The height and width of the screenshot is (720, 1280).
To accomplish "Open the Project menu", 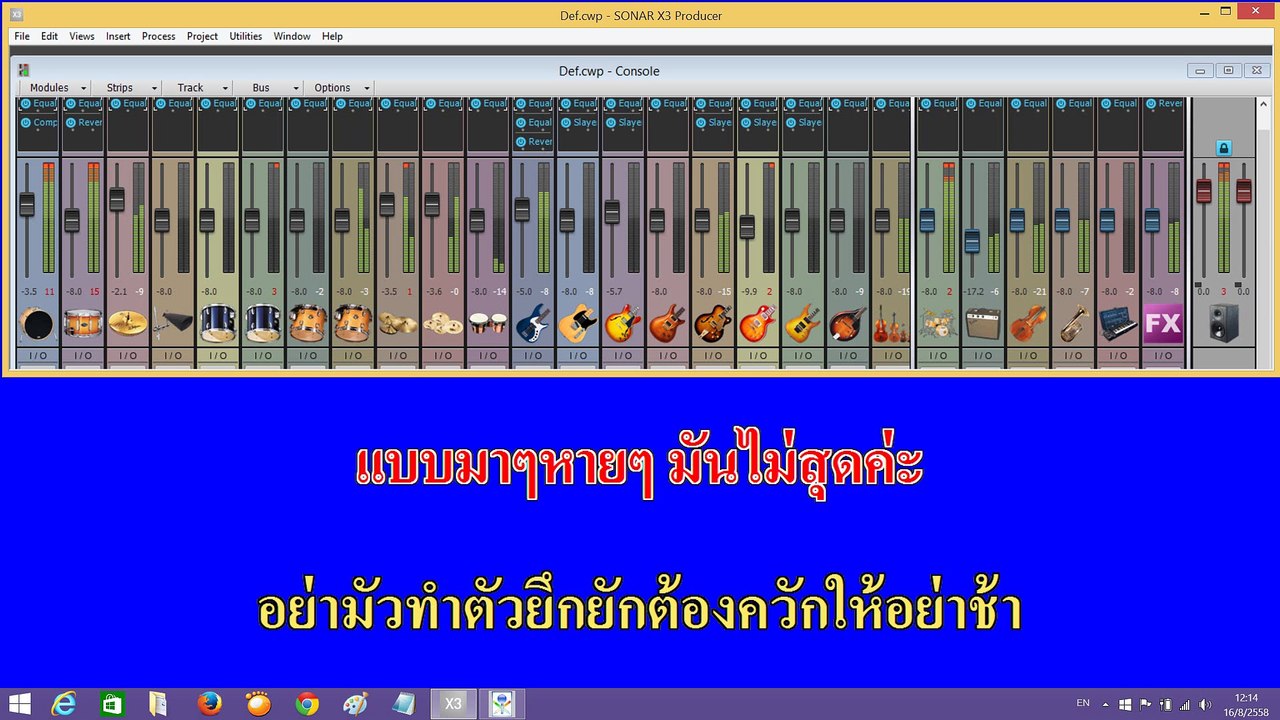I will click(x=202, y=36).
